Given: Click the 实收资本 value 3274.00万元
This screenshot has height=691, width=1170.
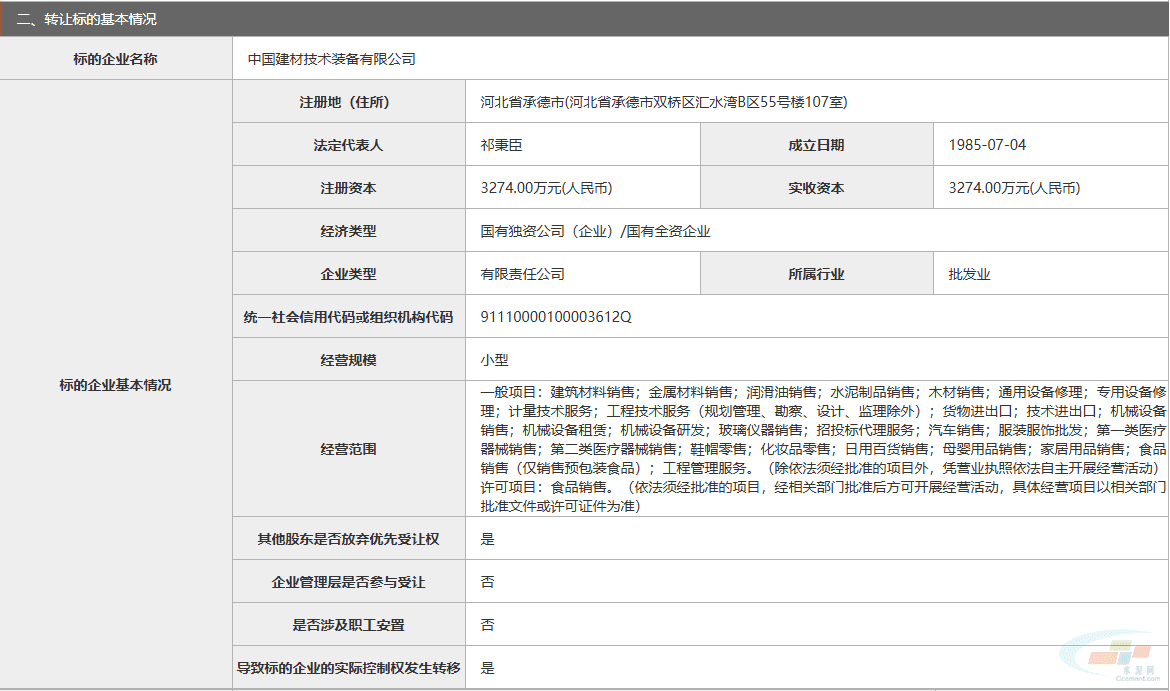Looking at the screenshot, I should (1013, 188).
